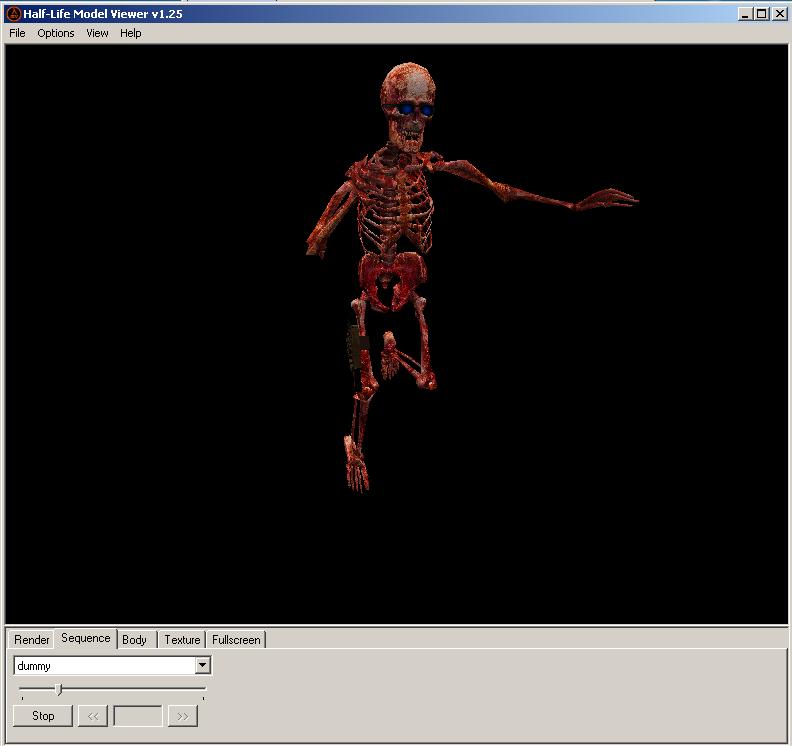792x746 pixels.
Task: Click the next frame >> button
Action: (183, 716)
